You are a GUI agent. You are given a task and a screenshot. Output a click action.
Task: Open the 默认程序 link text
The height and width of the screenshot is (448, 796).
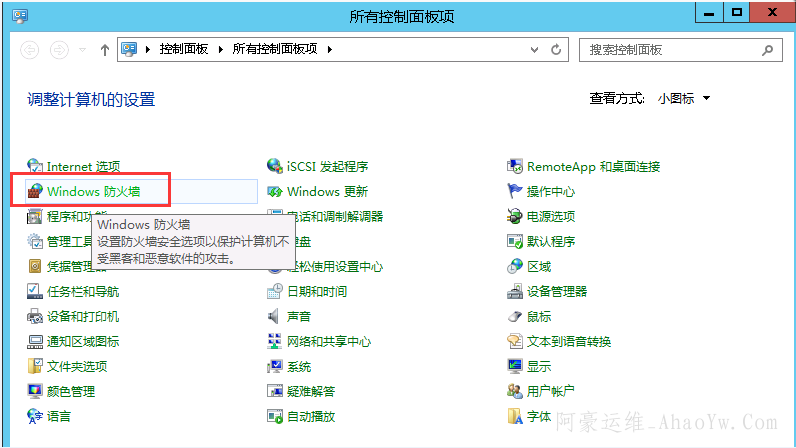551,241
